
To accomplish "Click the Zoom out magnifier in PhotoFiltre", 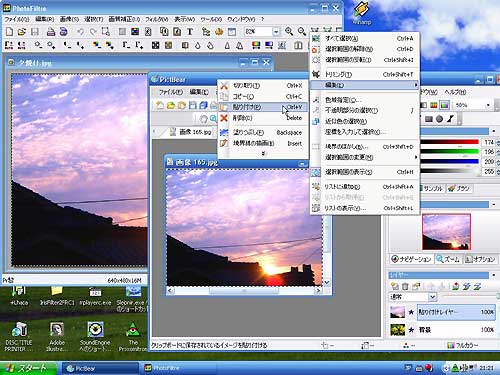I will click(x=302, y=31).
